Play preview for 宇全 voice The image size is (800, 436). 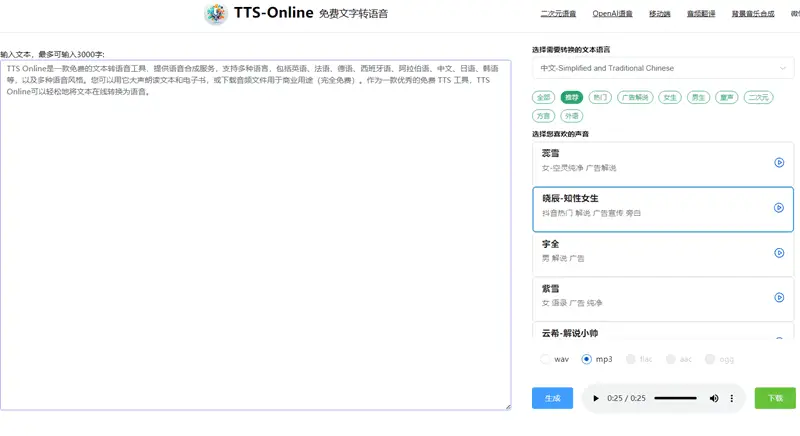point(779,253)
